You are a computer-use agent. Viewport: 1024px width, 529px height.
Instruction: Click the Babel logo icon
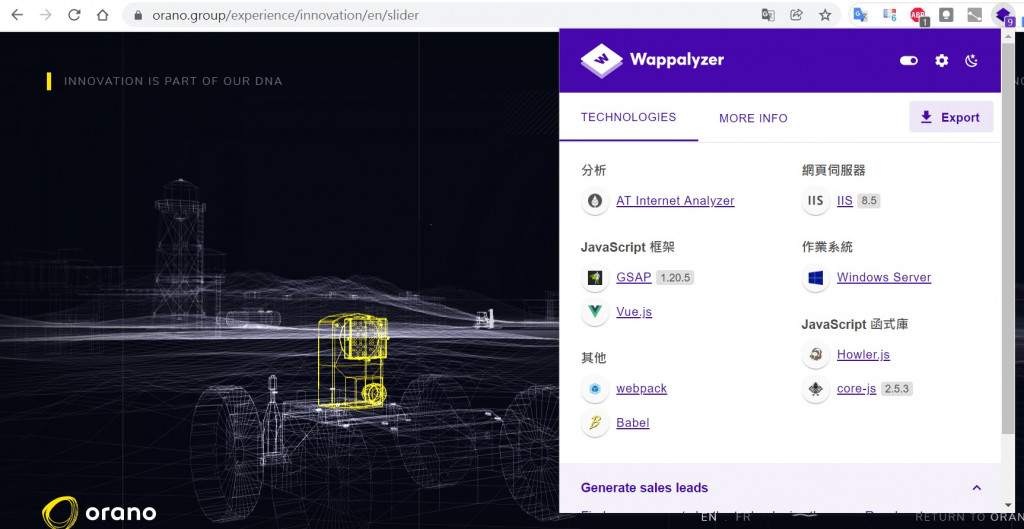[595, 423]
